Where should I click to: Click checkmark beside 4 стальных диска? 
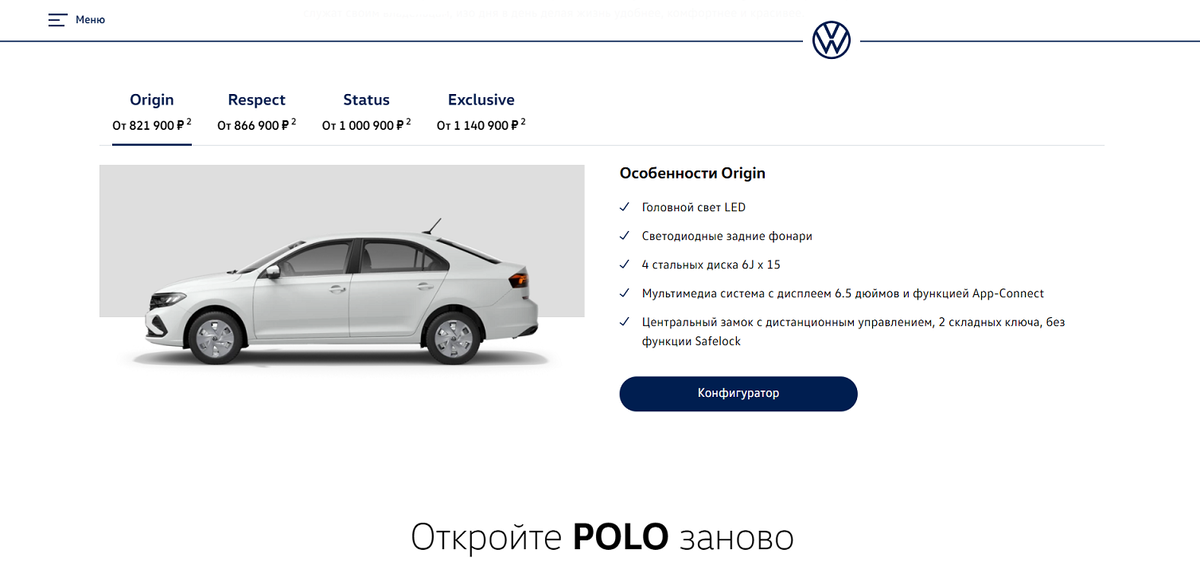tap(624, 265)
